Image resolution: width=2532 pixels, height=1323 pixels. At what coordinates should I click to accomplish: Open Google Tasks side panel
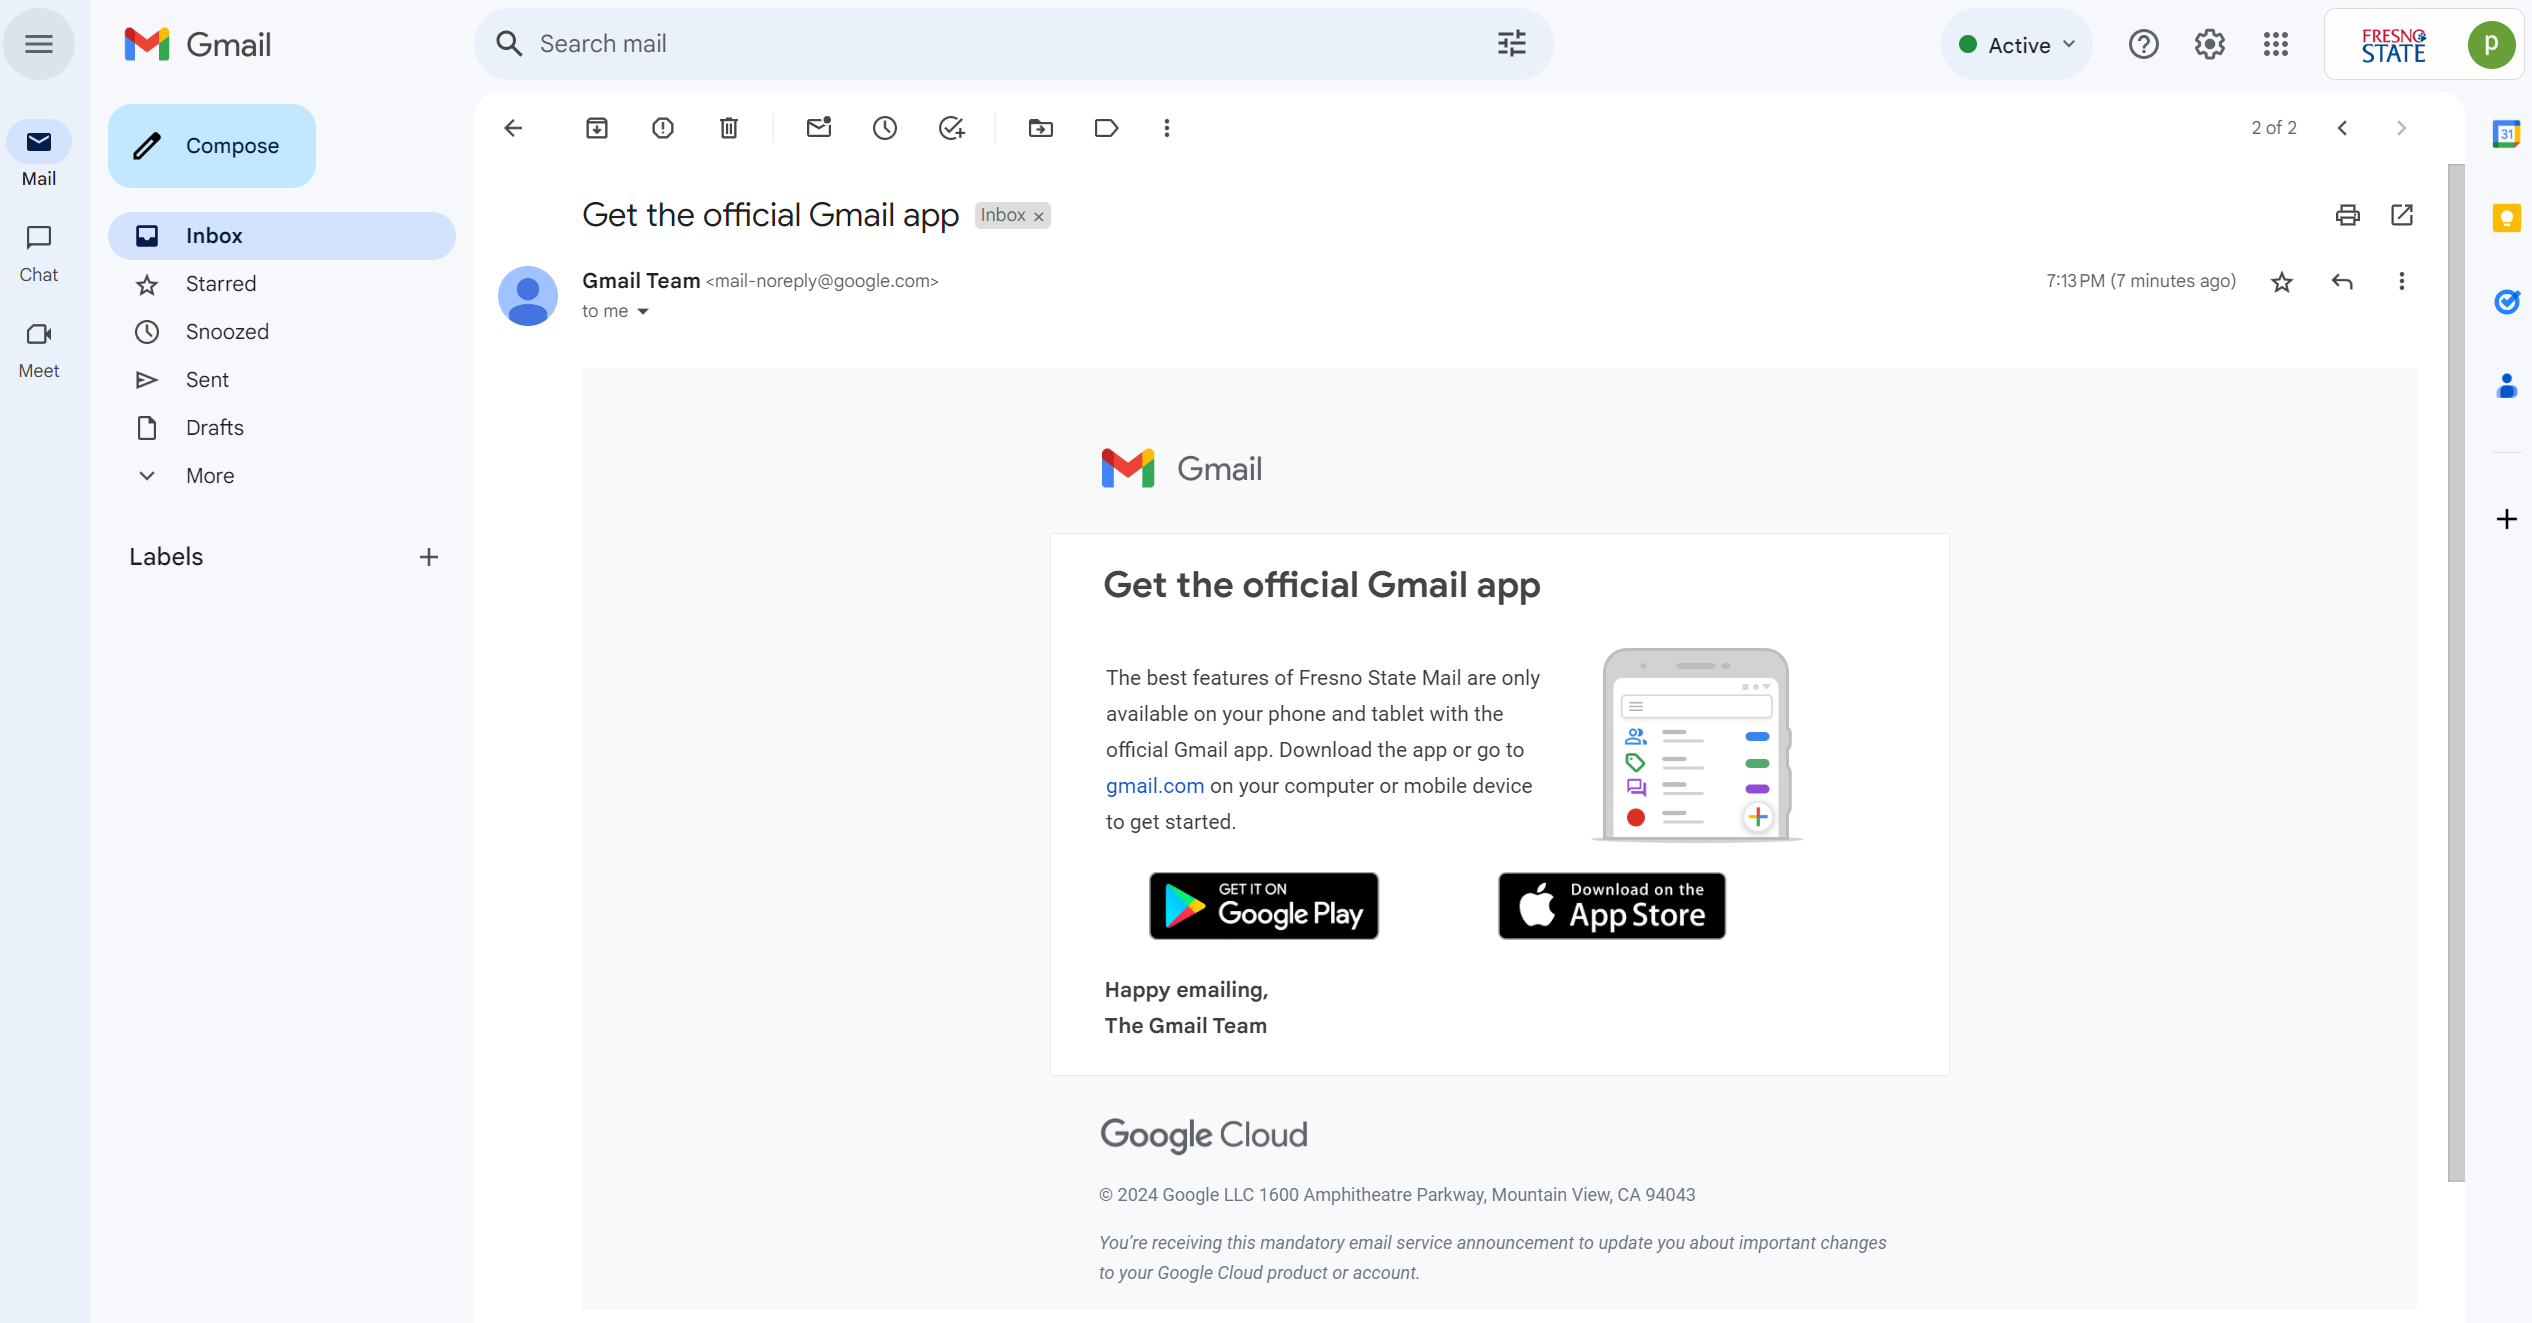(x=2506, y=301)
